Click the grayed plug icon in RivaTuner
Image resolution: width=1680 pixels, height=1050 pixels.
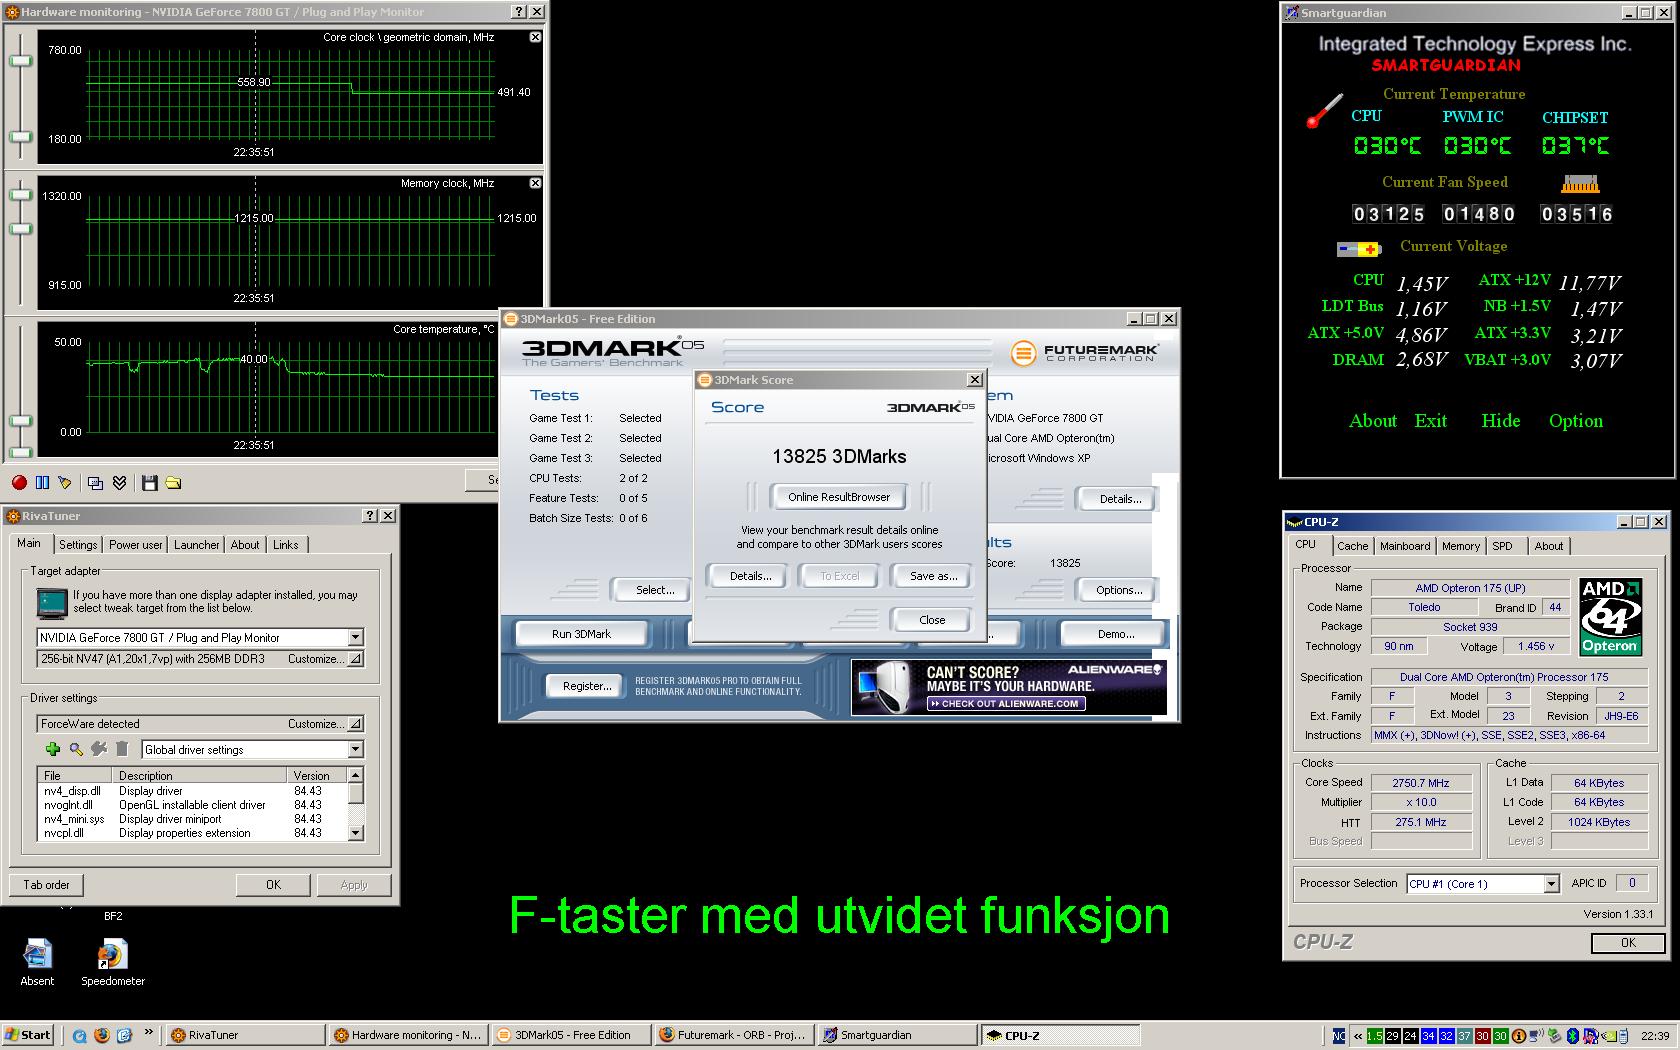99,749
